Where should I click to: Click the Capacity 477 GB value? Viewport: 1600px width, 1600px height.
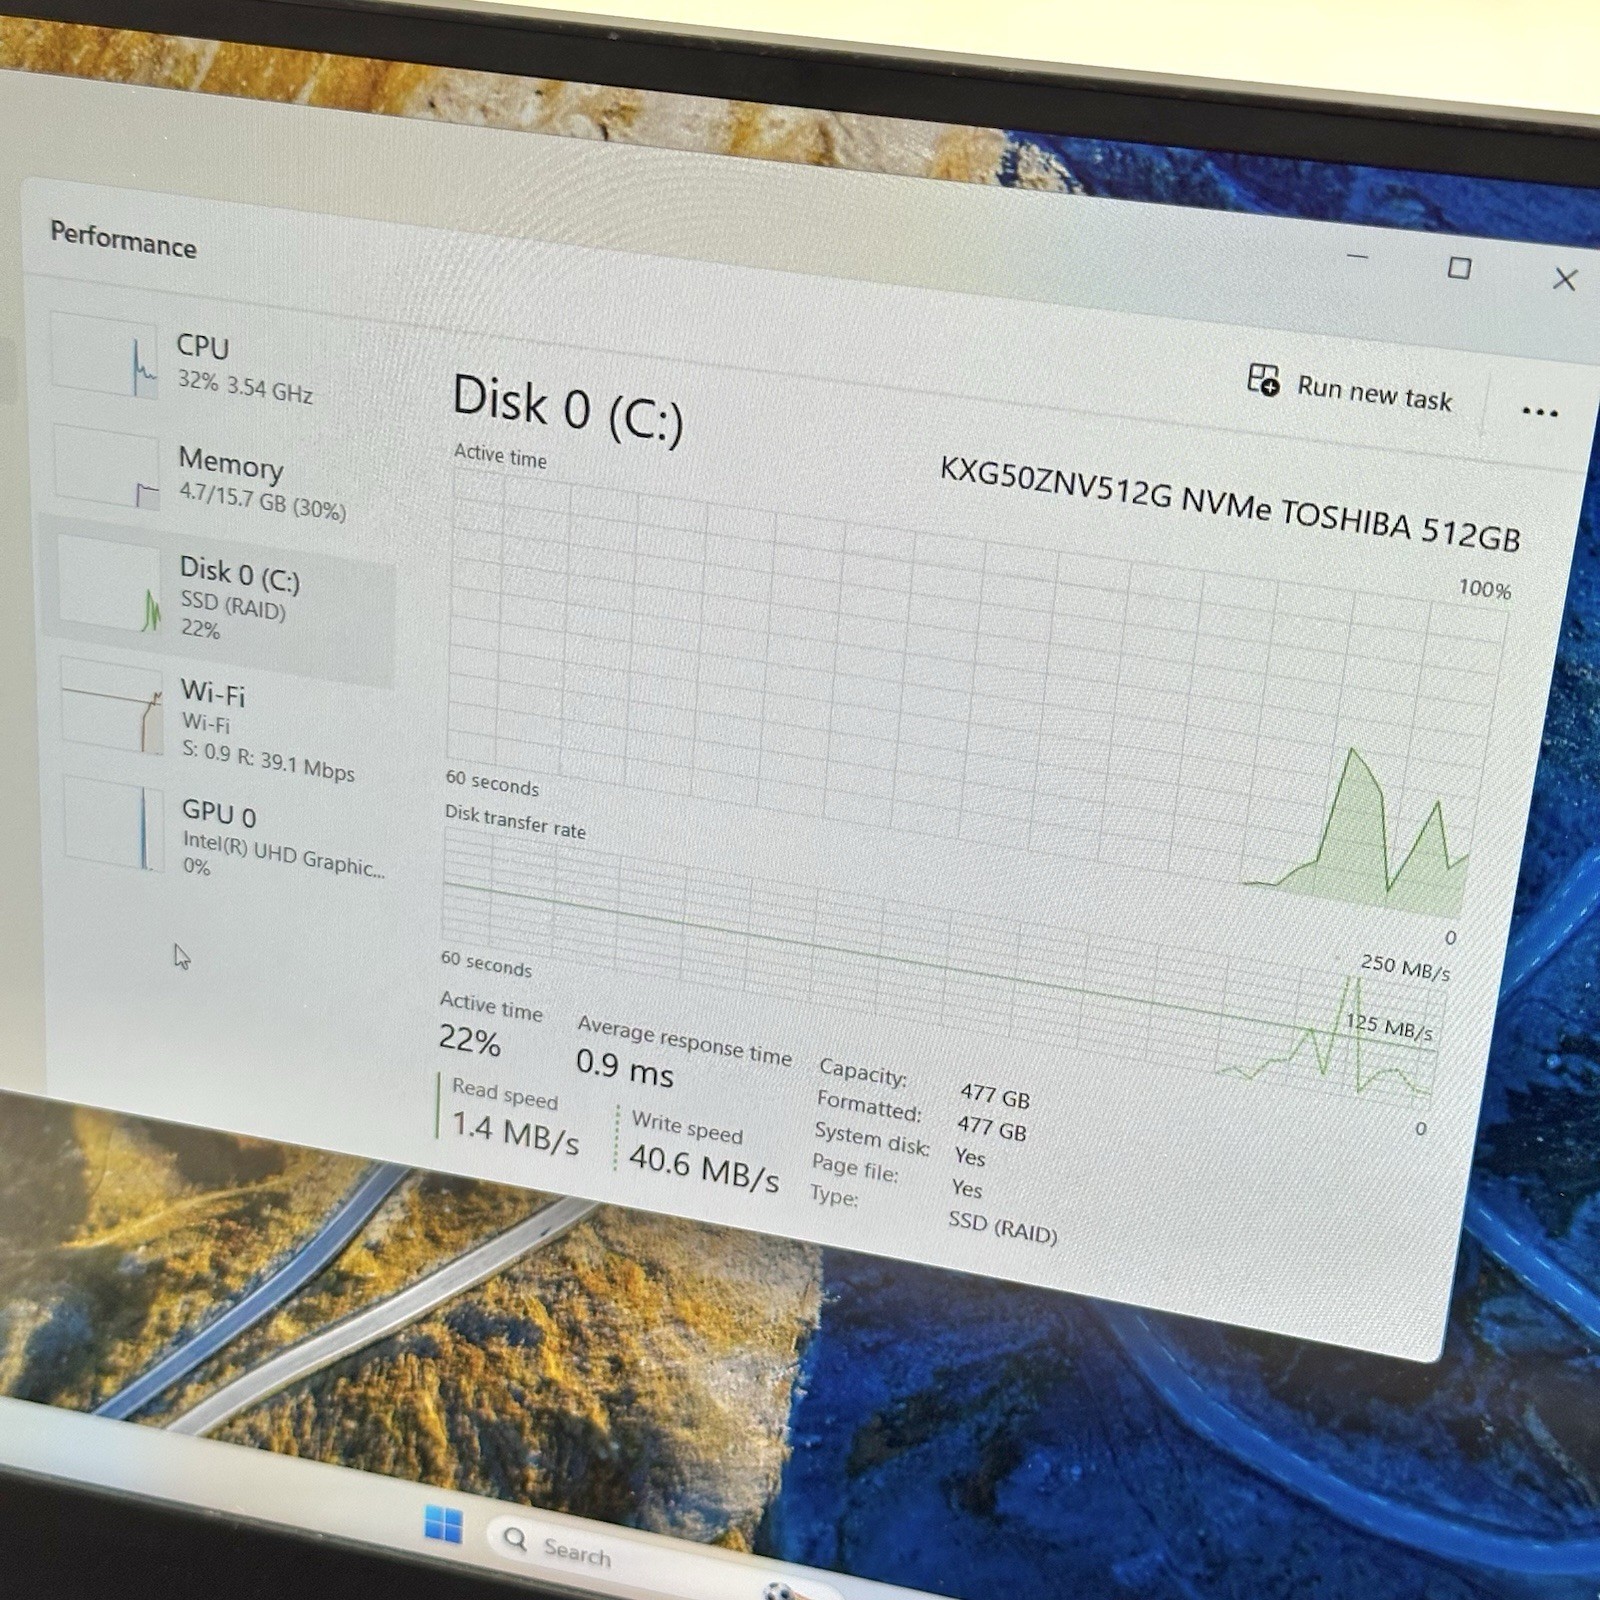[995, 1096]
